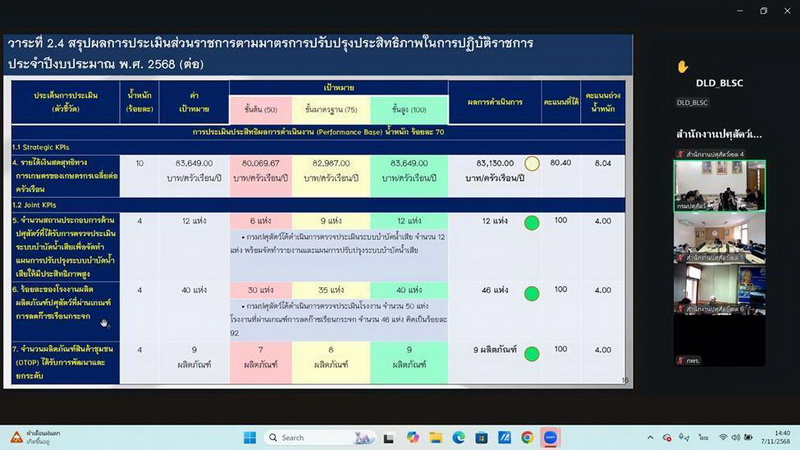Click the raised hand icon above DLD_BLSC
800x450 pixels.
point(683,67)
